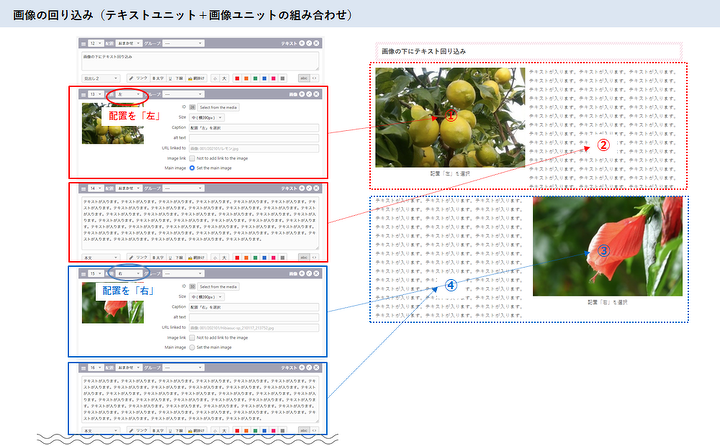Check 'Not to add link' for lemon image
The width and height of the screenshot is (720, 446).
191,158
